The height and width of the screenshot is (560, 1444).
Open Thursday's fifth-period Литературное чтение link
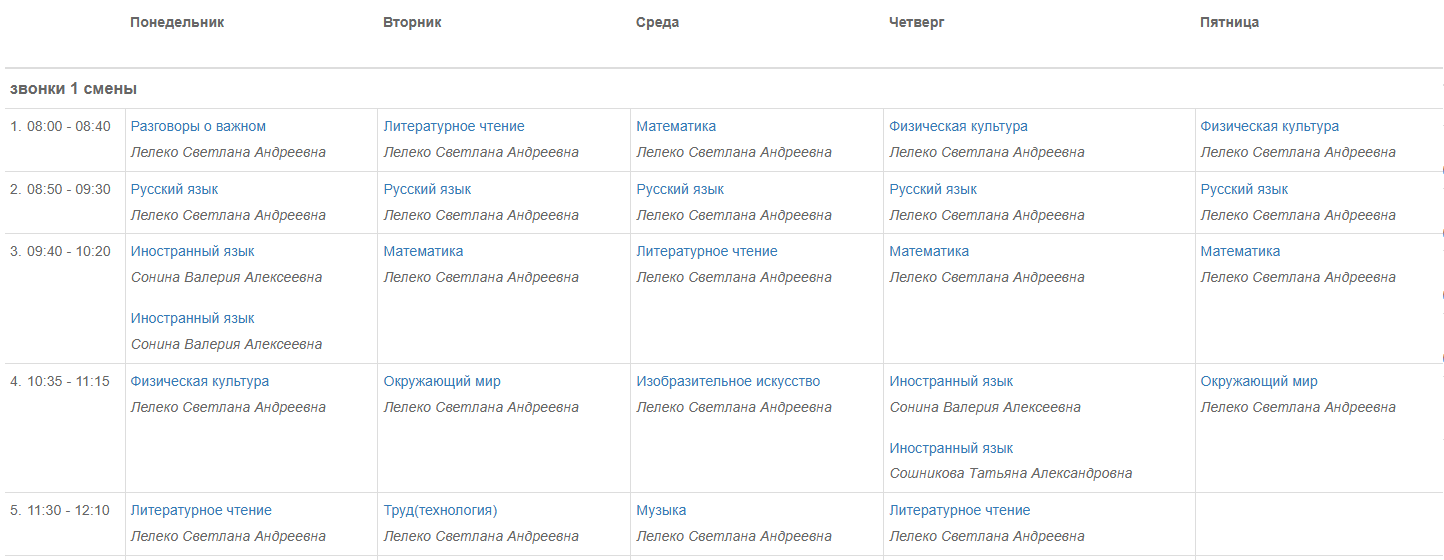(960, 510)
